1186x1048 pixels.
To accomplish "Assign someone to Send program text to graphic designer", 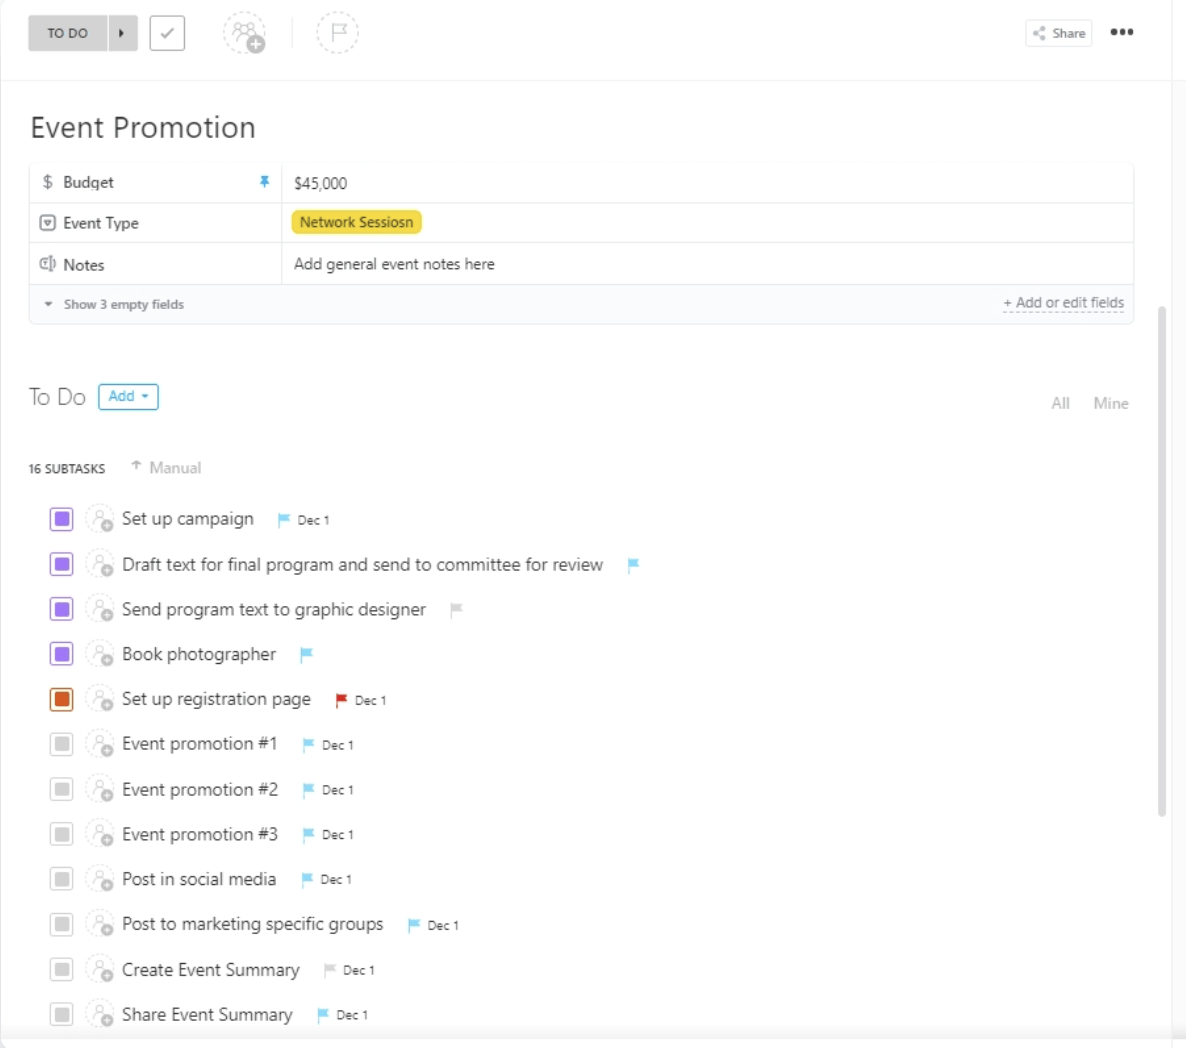I will (x=100, y=609).
